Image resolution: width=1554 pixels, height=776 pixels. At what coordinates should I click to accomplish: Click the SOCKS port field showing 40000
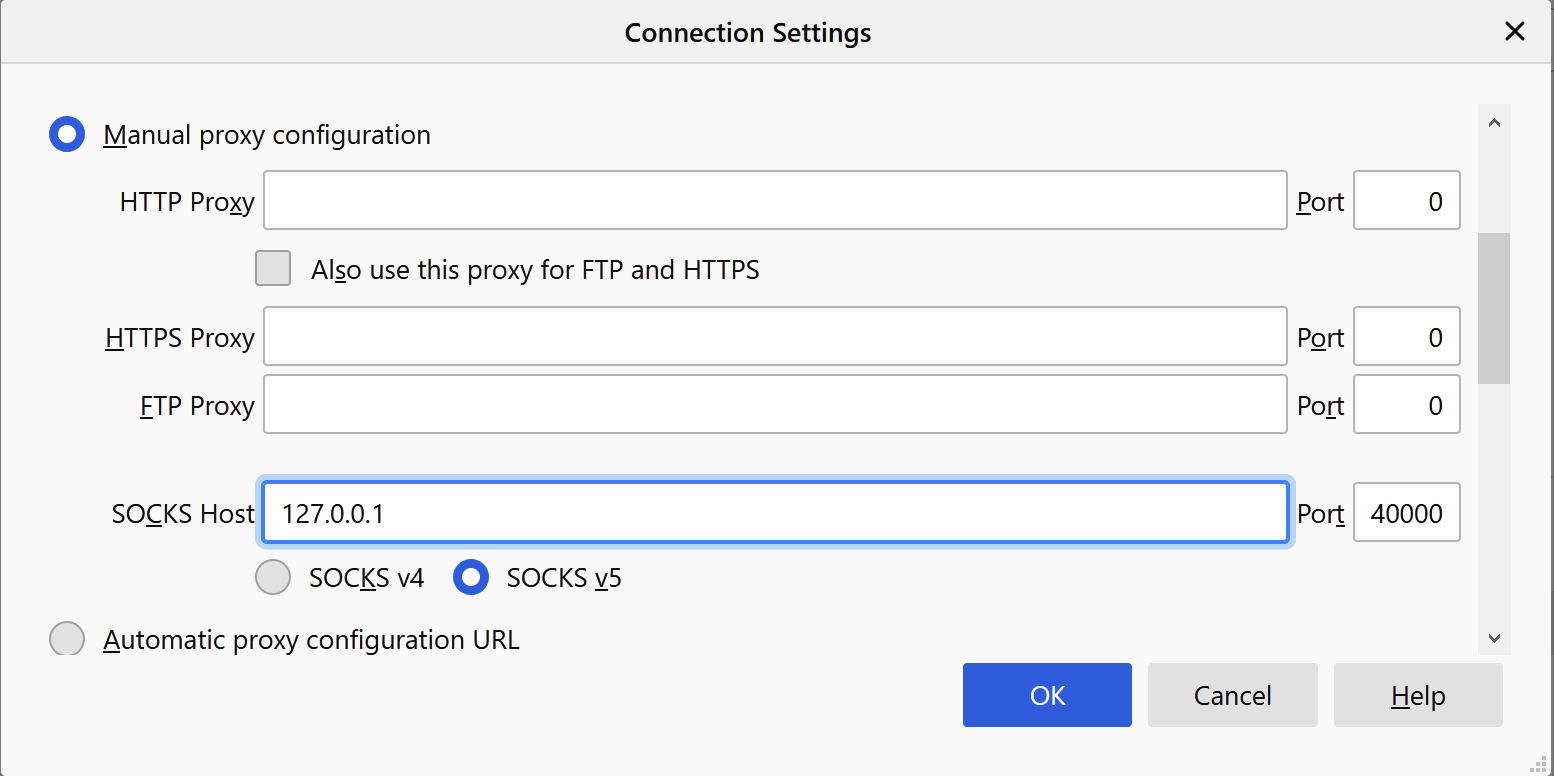(x=1406, y=513)
